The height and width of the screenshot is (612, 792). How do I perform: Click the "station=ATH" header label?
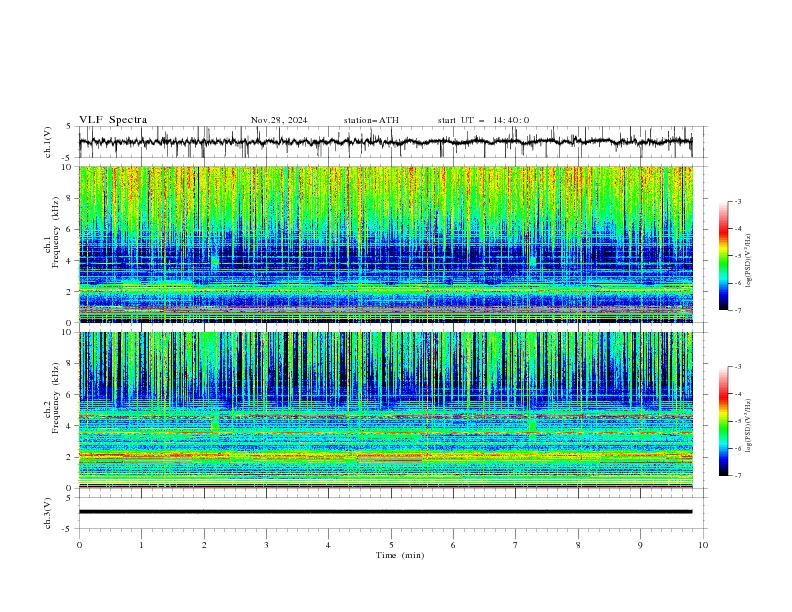click(x=371, y=120)
